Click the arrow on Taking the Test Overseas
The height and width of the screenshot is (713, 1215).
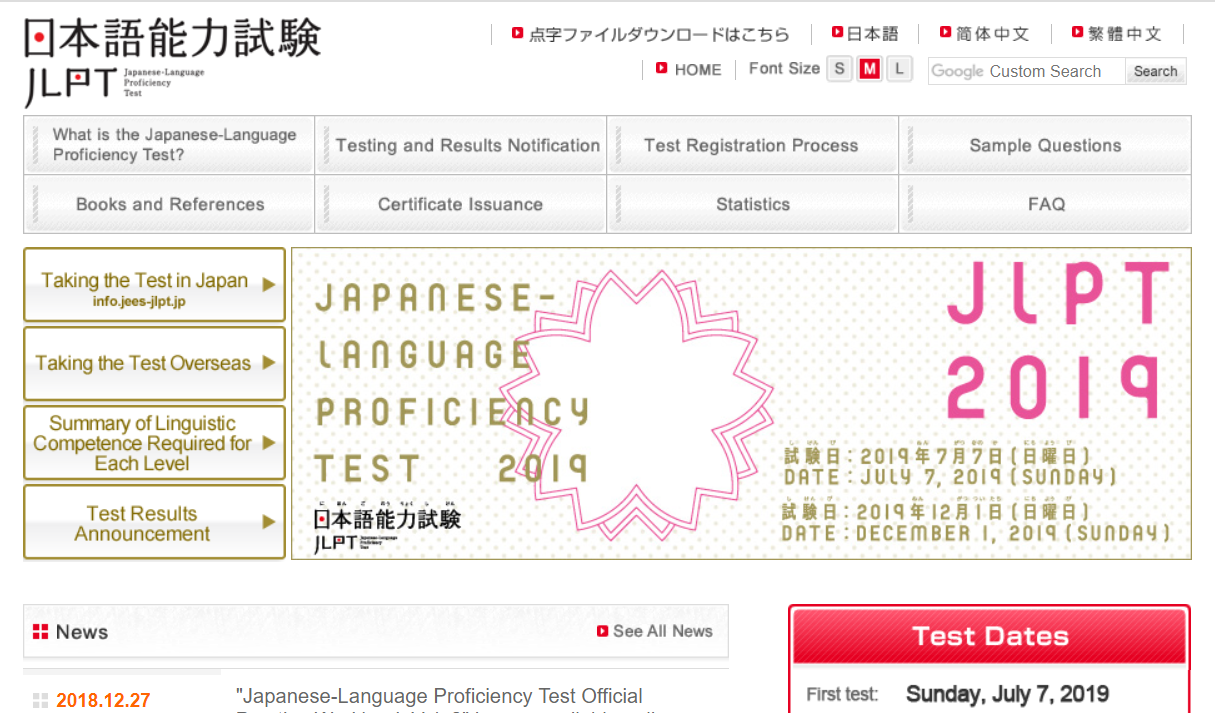coord(268,363)
